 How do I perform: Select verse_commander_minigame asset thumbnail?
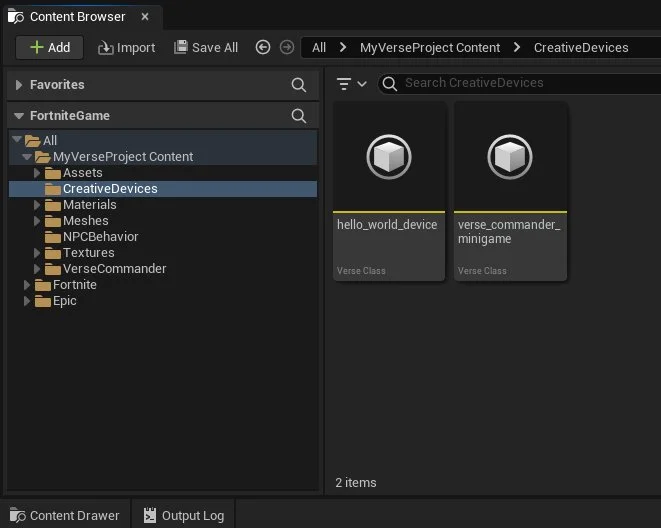pos(510,157)
